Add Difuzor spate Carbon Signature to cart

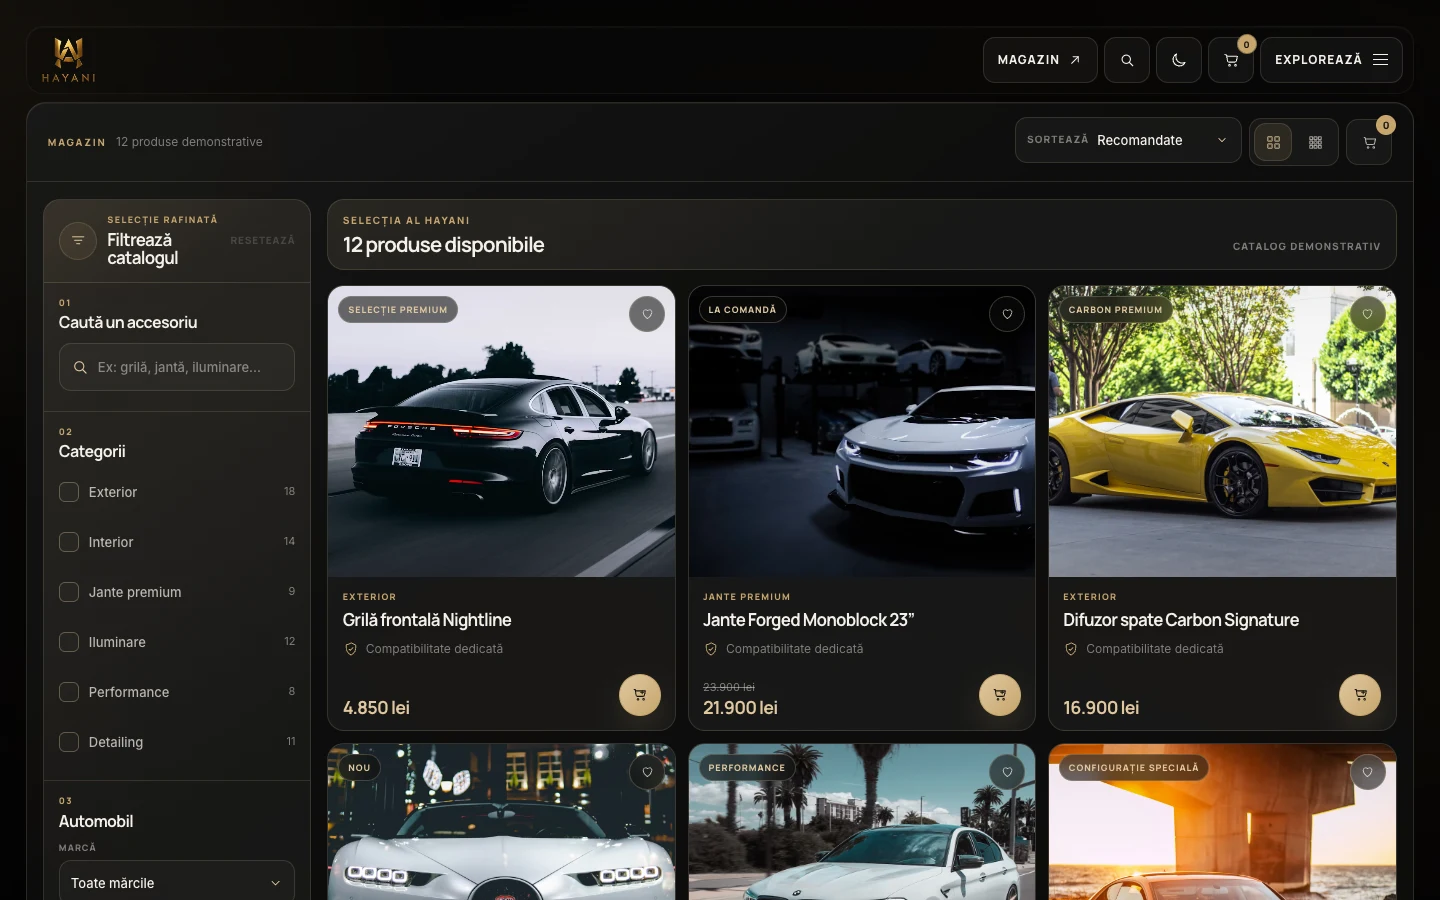(x=1360, y=695)
